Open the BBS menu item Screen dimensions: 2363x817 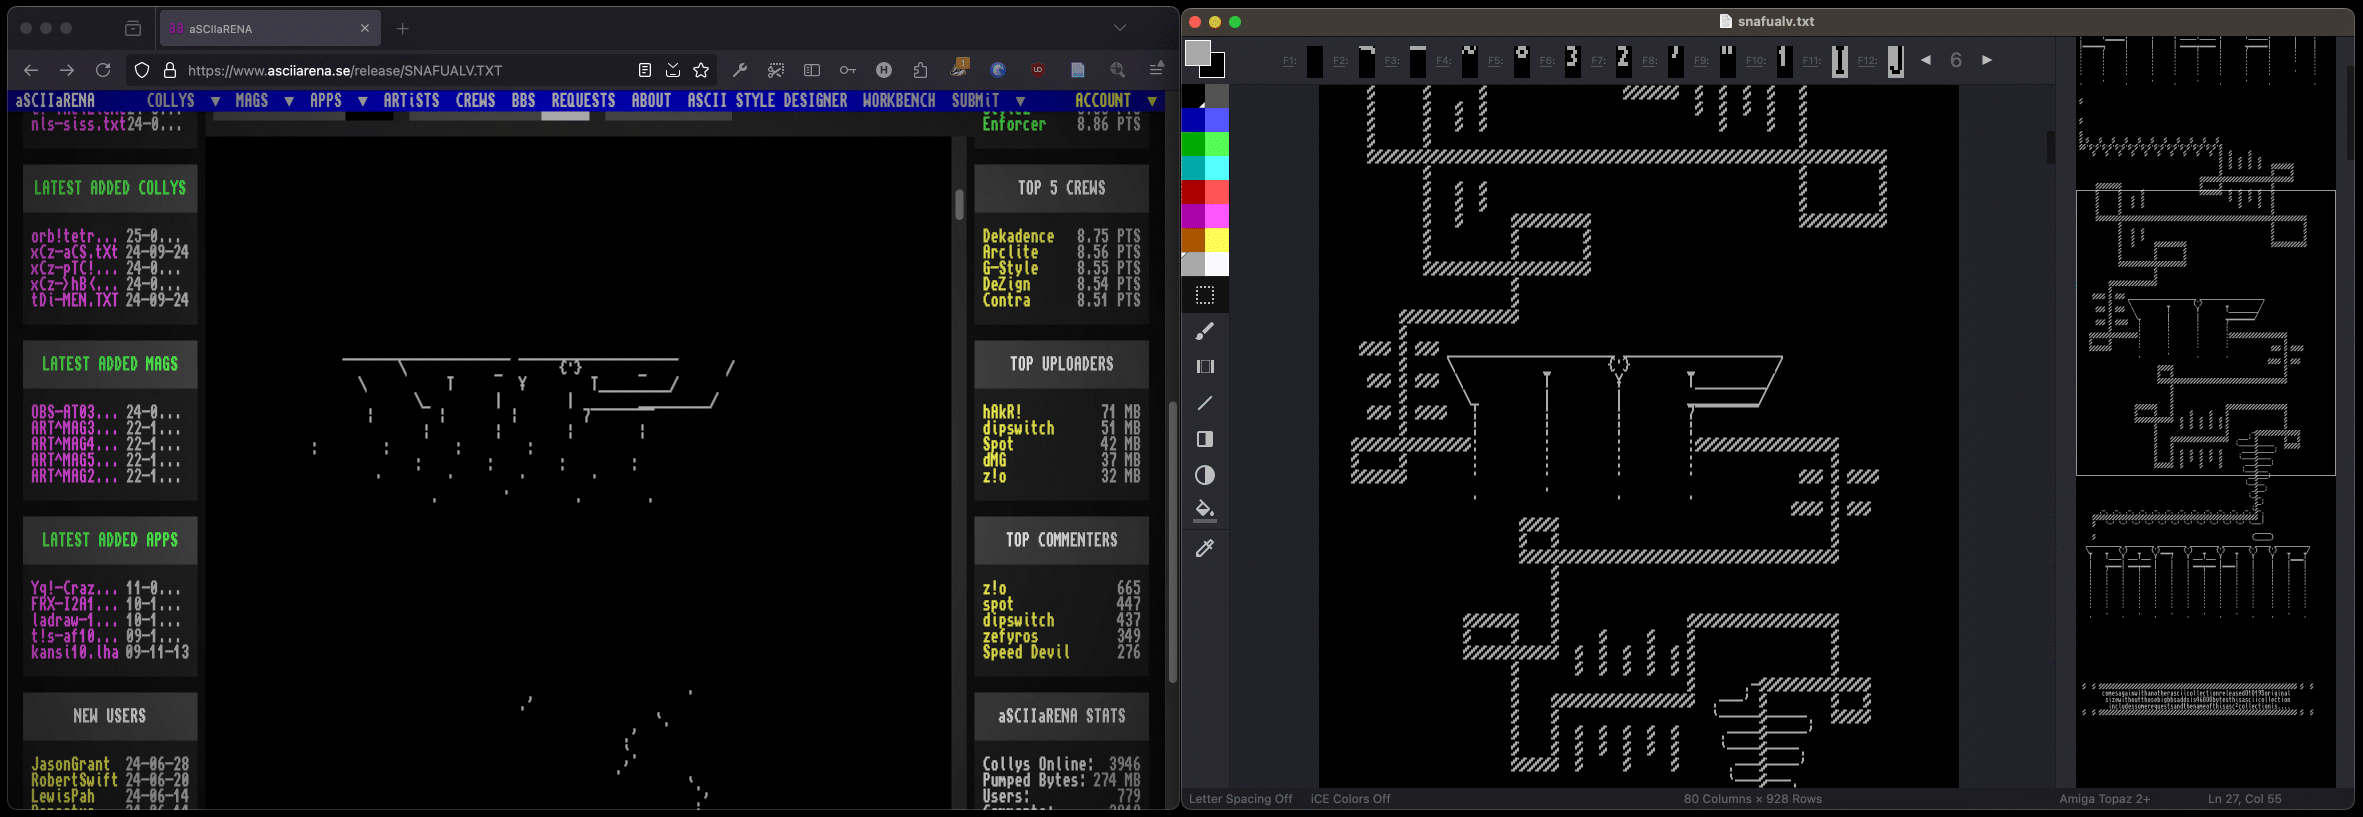(523, 101)
